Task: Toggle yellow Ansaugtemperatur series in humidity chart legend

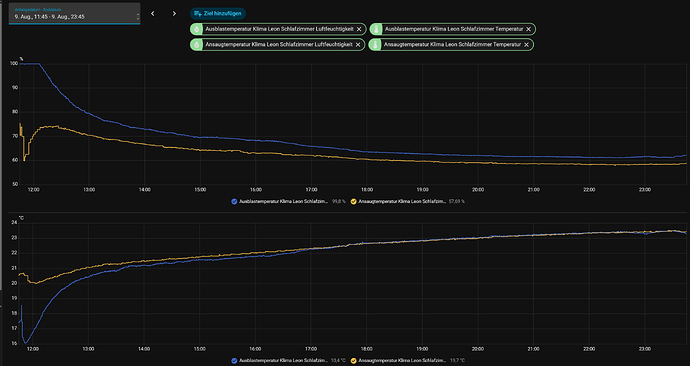Action: pos(353,201)
